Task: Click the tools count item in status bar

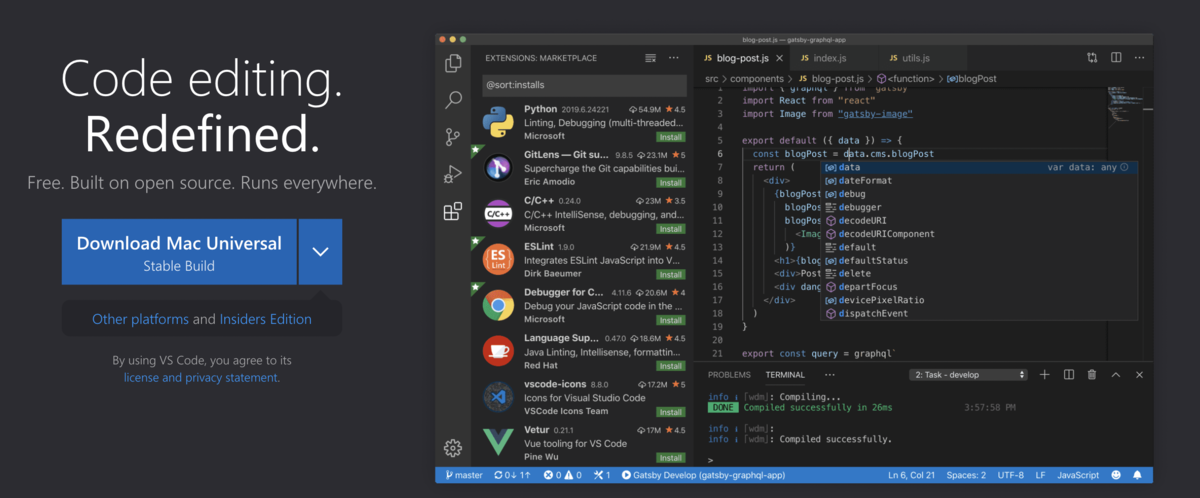Action: point(602,475)
